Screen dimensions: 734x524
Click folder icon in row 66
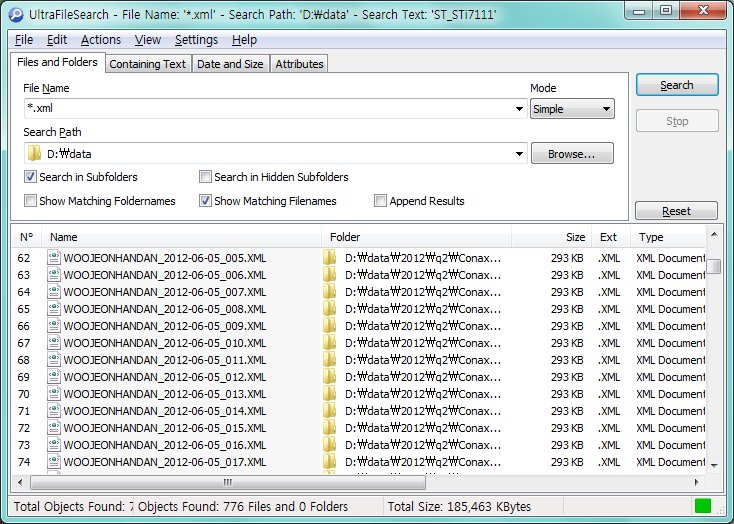click(330, 325)
